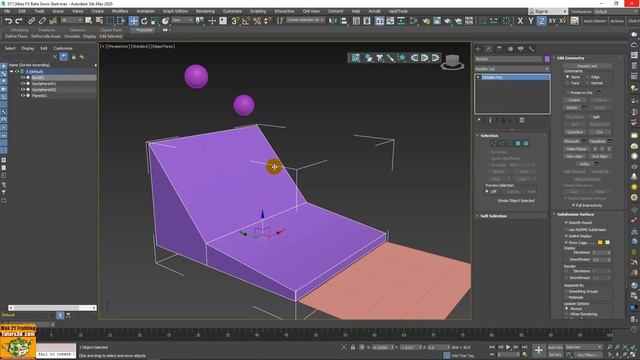640x360 pixels.
Task: Toggle the Smooth Result checkbox
Action: (x=567, y=222)
